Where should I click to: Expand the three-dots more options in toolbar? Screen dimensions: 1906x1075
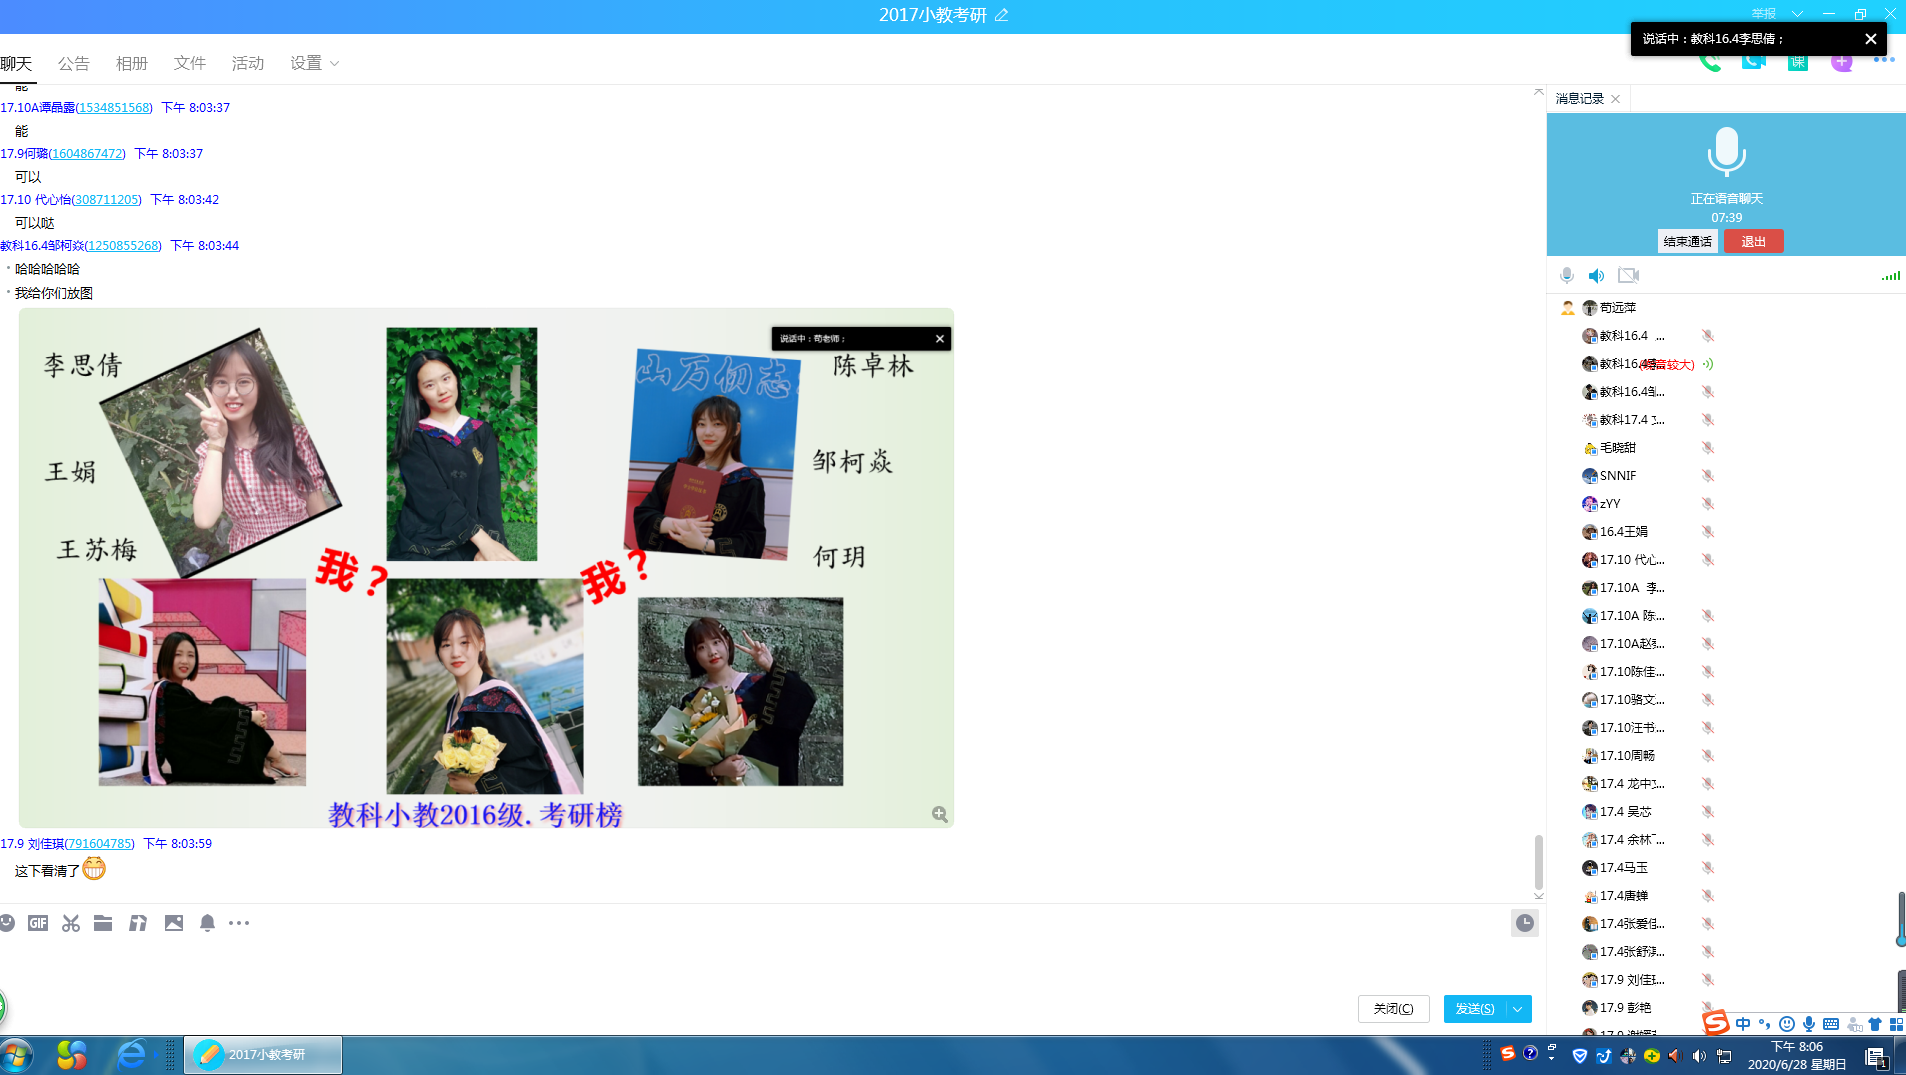click(x=239, y=923)
